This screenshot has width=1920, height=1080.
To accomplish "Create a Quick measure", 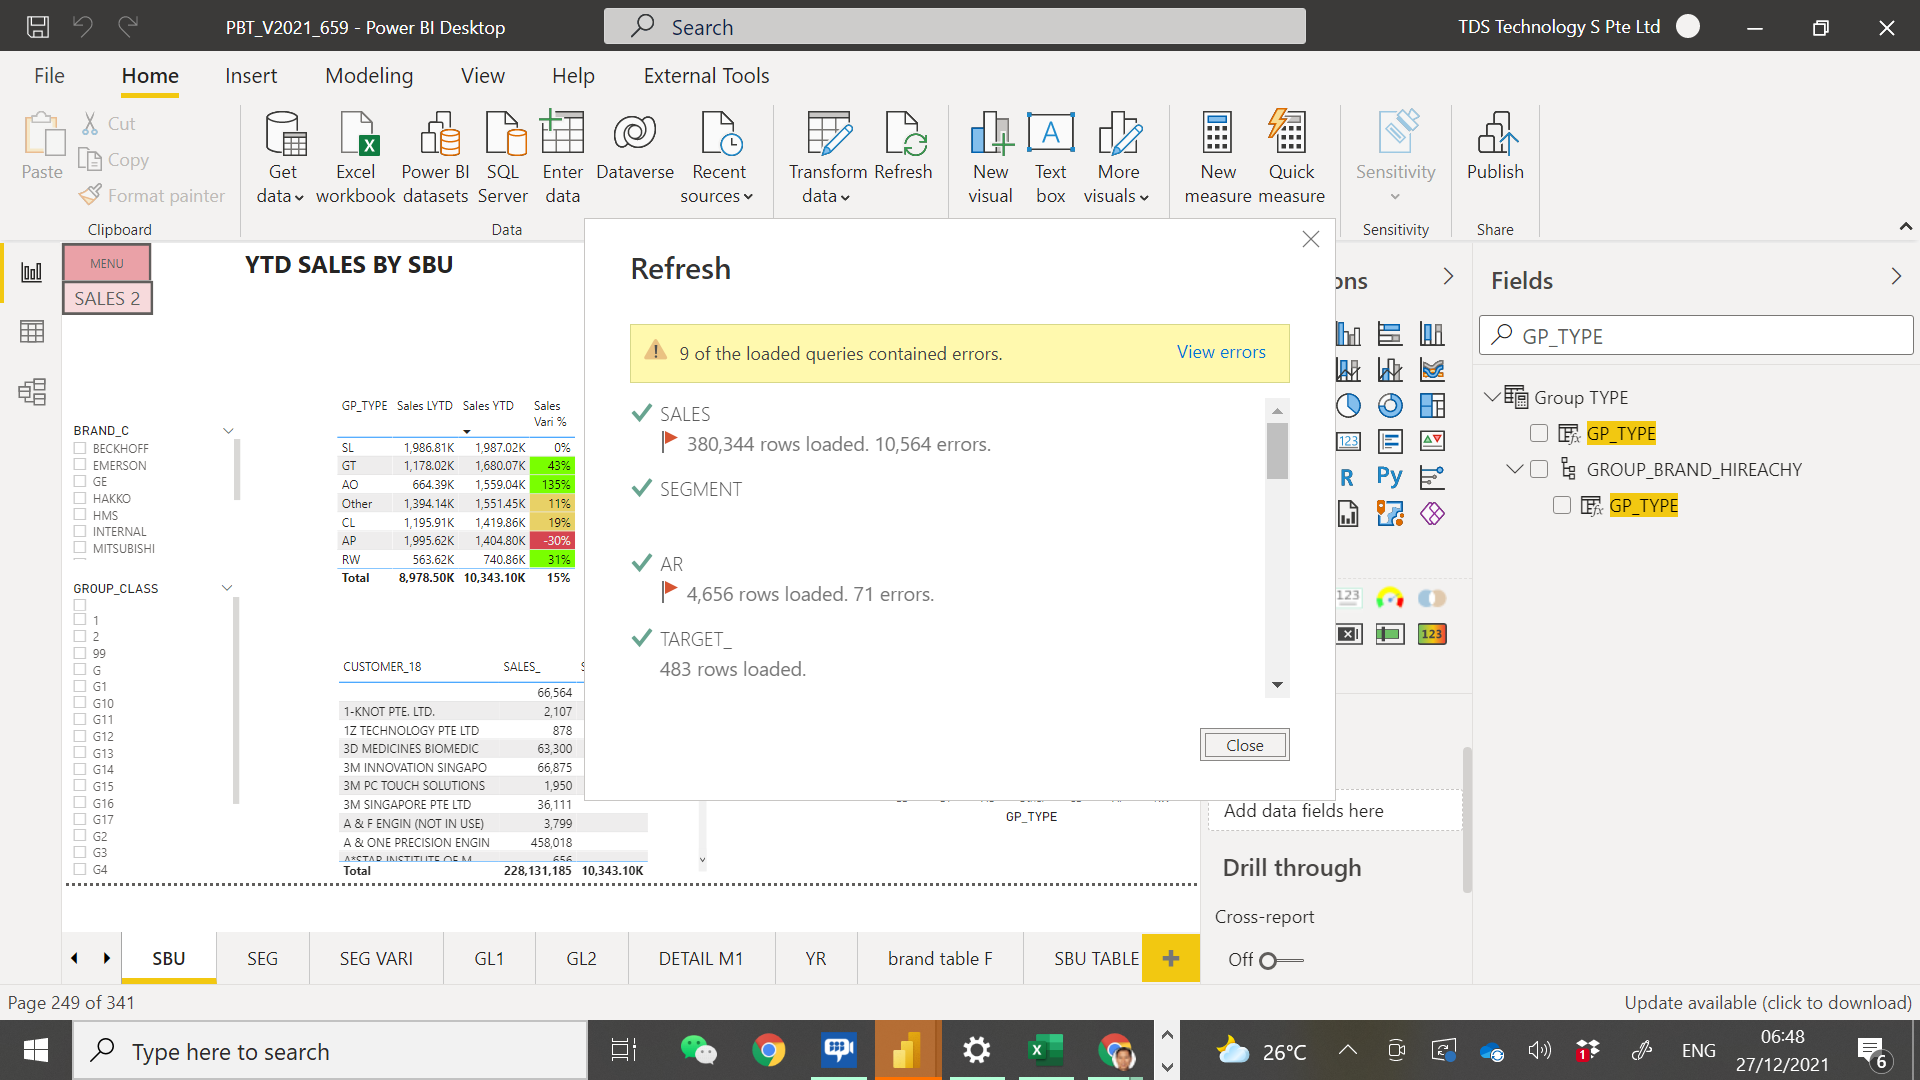I will [1291, 157].
